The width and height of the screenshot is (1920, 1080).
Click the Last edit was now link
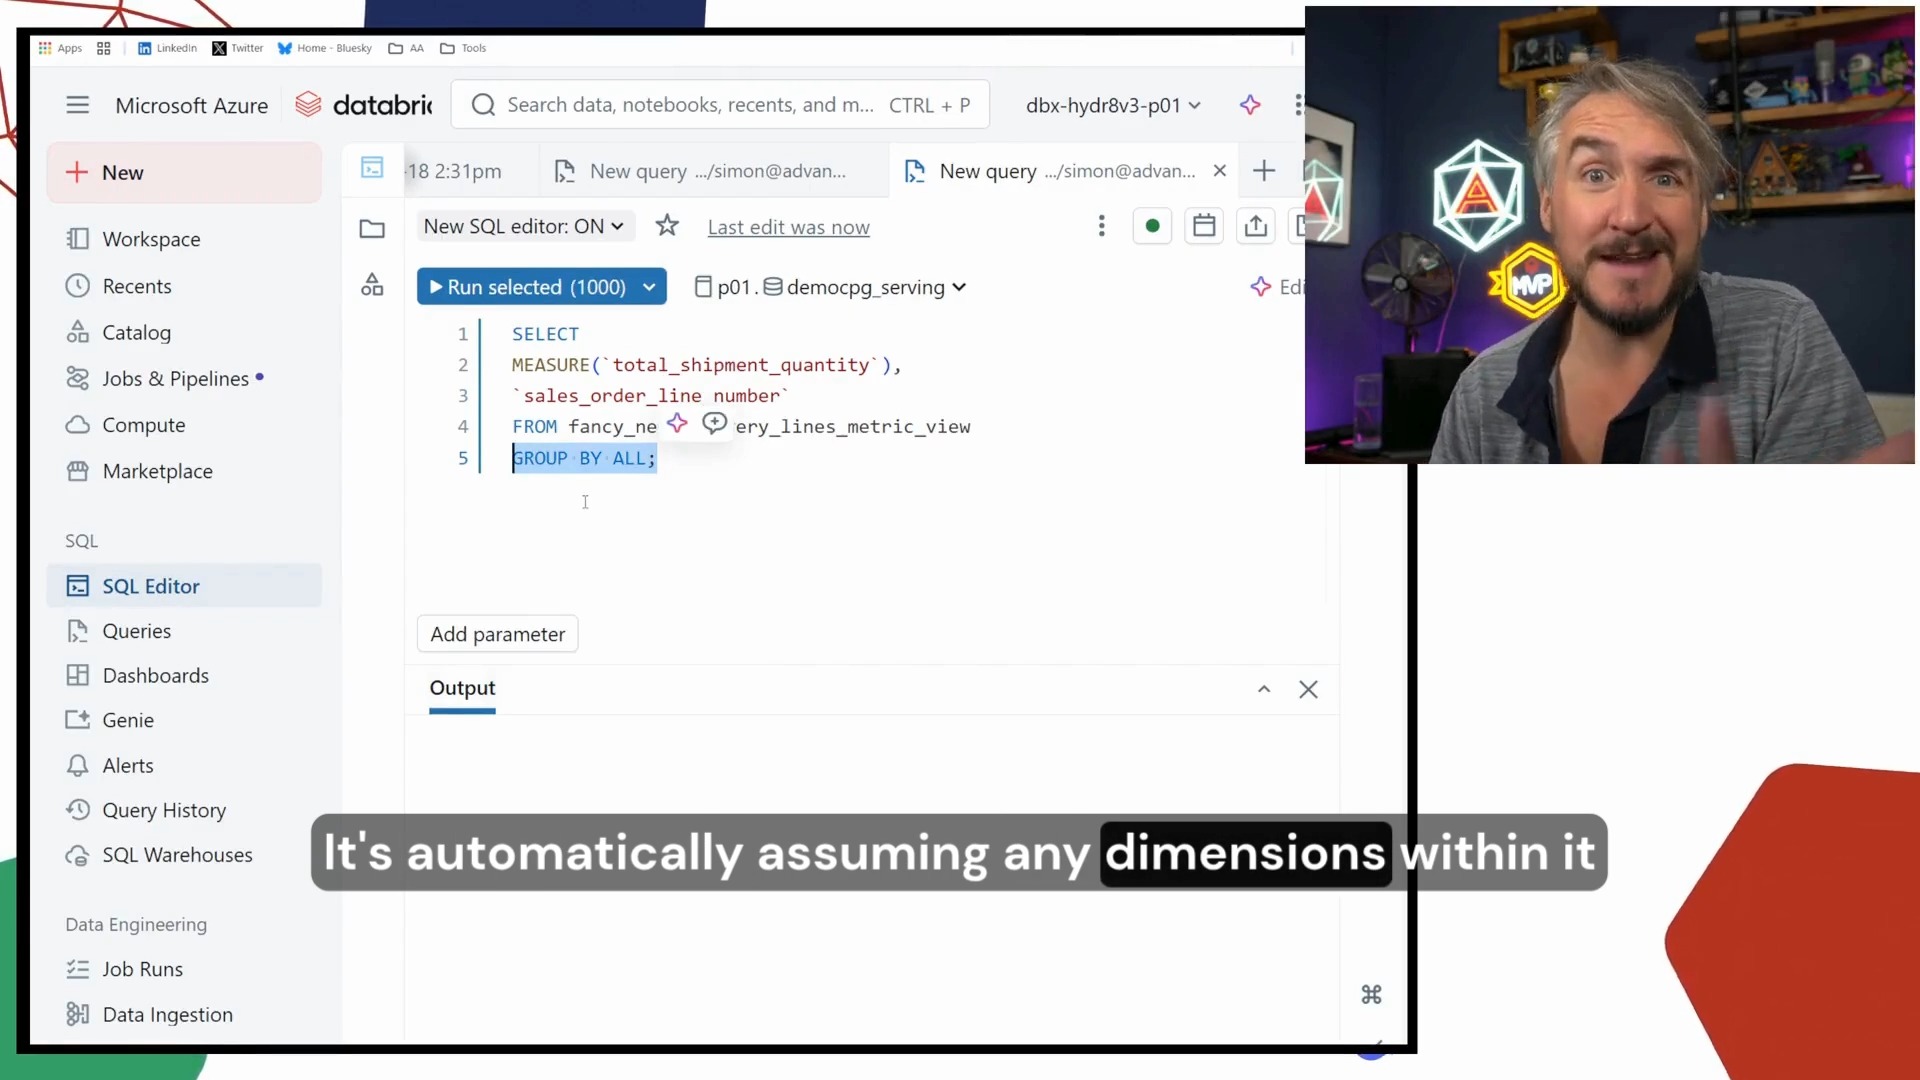point(788,227)
